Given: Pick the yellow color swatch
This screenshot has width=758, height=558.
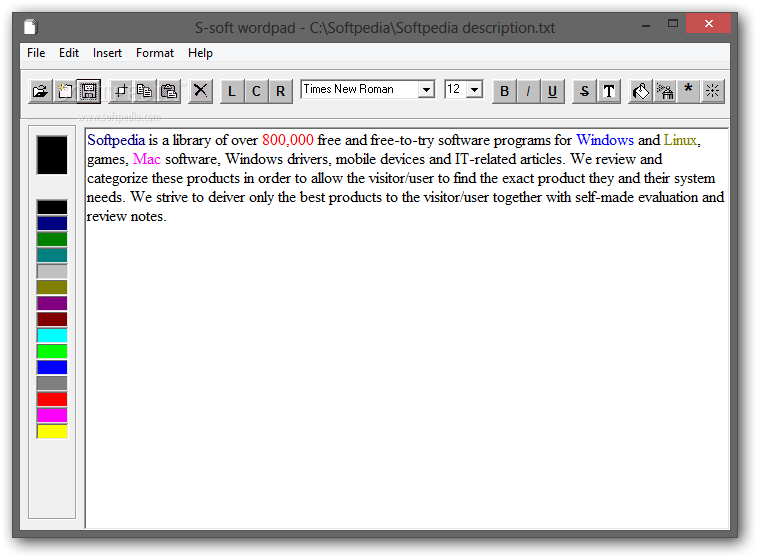Looking at the screenshot, I should click(x=52, y=431).
